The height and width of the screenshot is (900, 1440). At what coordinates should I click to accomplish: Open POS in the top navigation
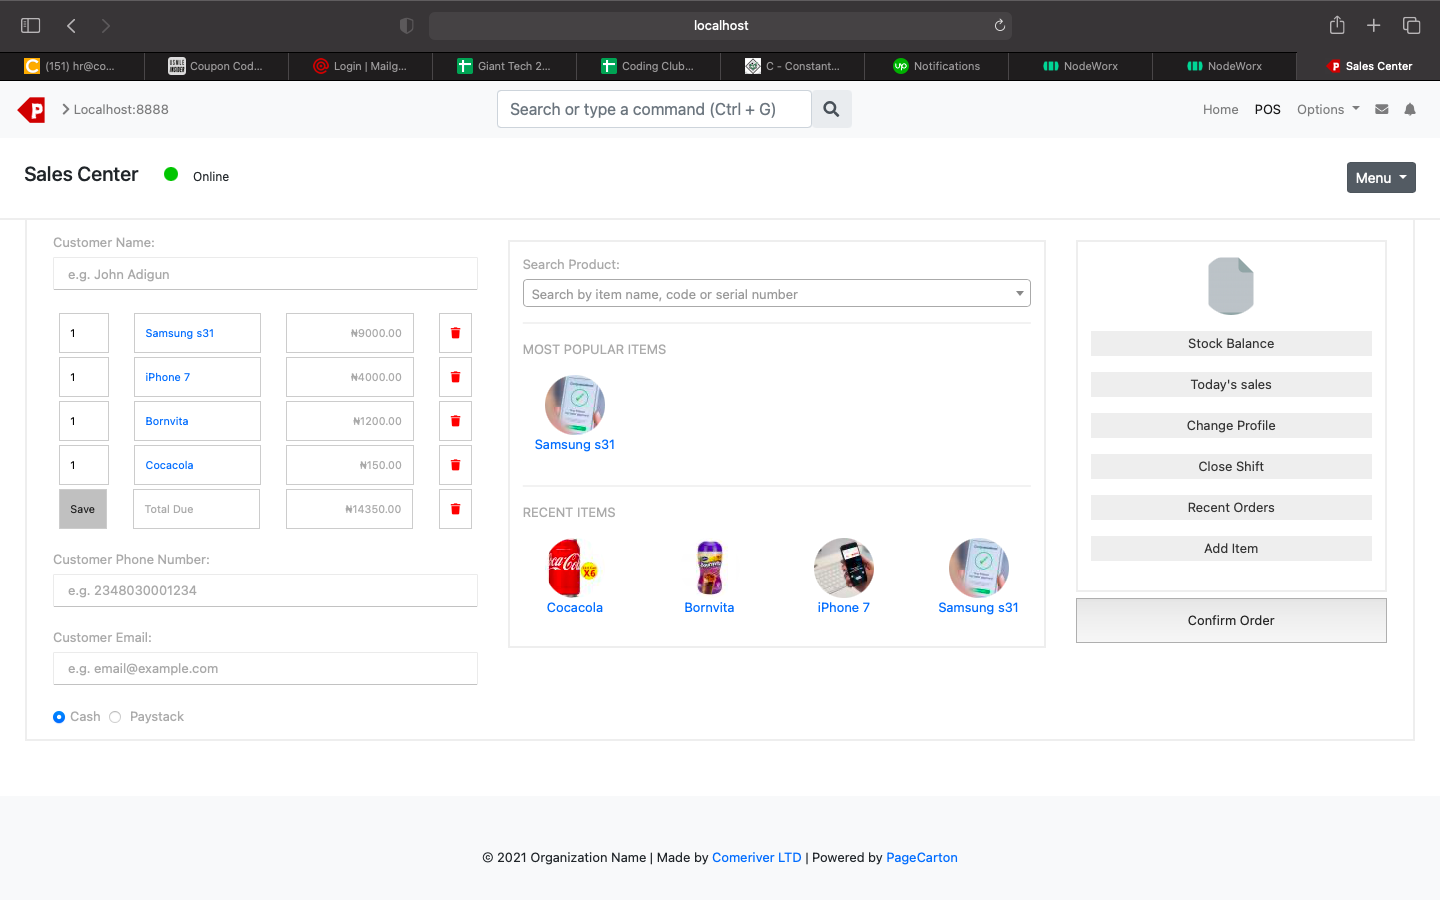pos(1267,109)
